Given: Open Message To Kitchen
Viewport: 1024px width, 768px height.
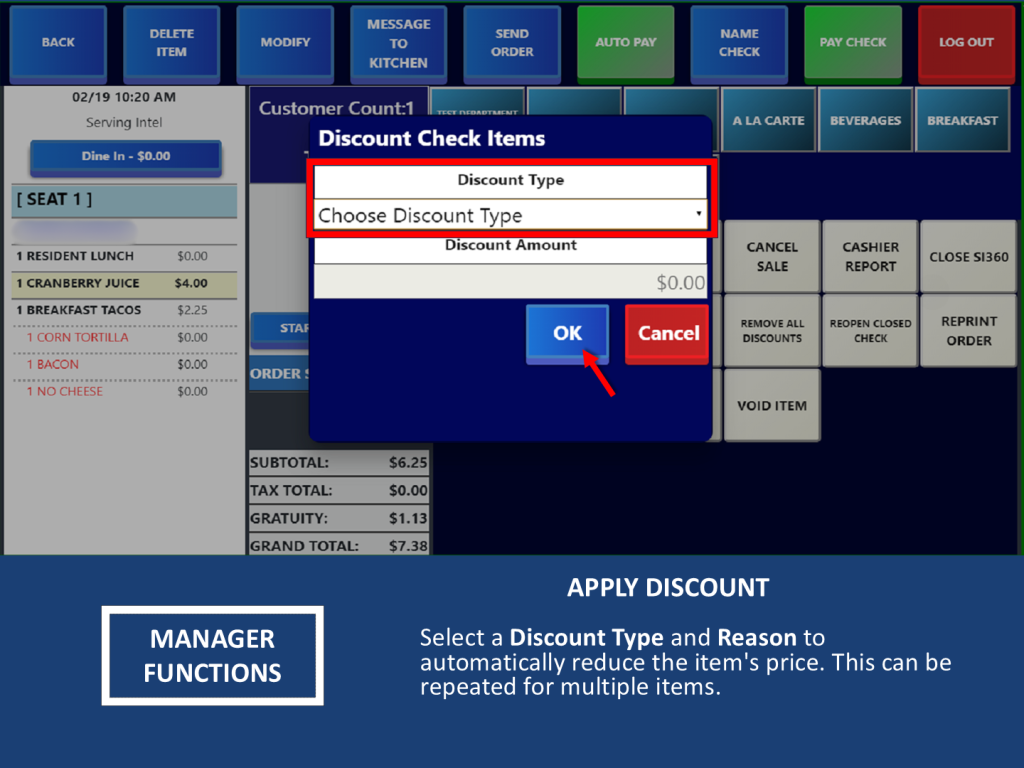Looking at the screenshot, I should pyautogui.click(x=398, y=43).
